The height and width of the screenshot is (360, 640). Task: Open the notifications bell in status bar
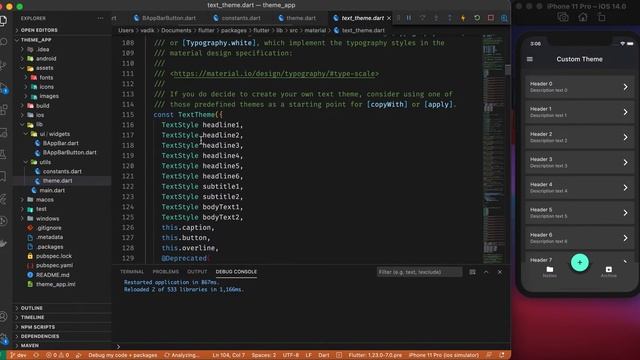pyautogui.click(x=502, y=355)
